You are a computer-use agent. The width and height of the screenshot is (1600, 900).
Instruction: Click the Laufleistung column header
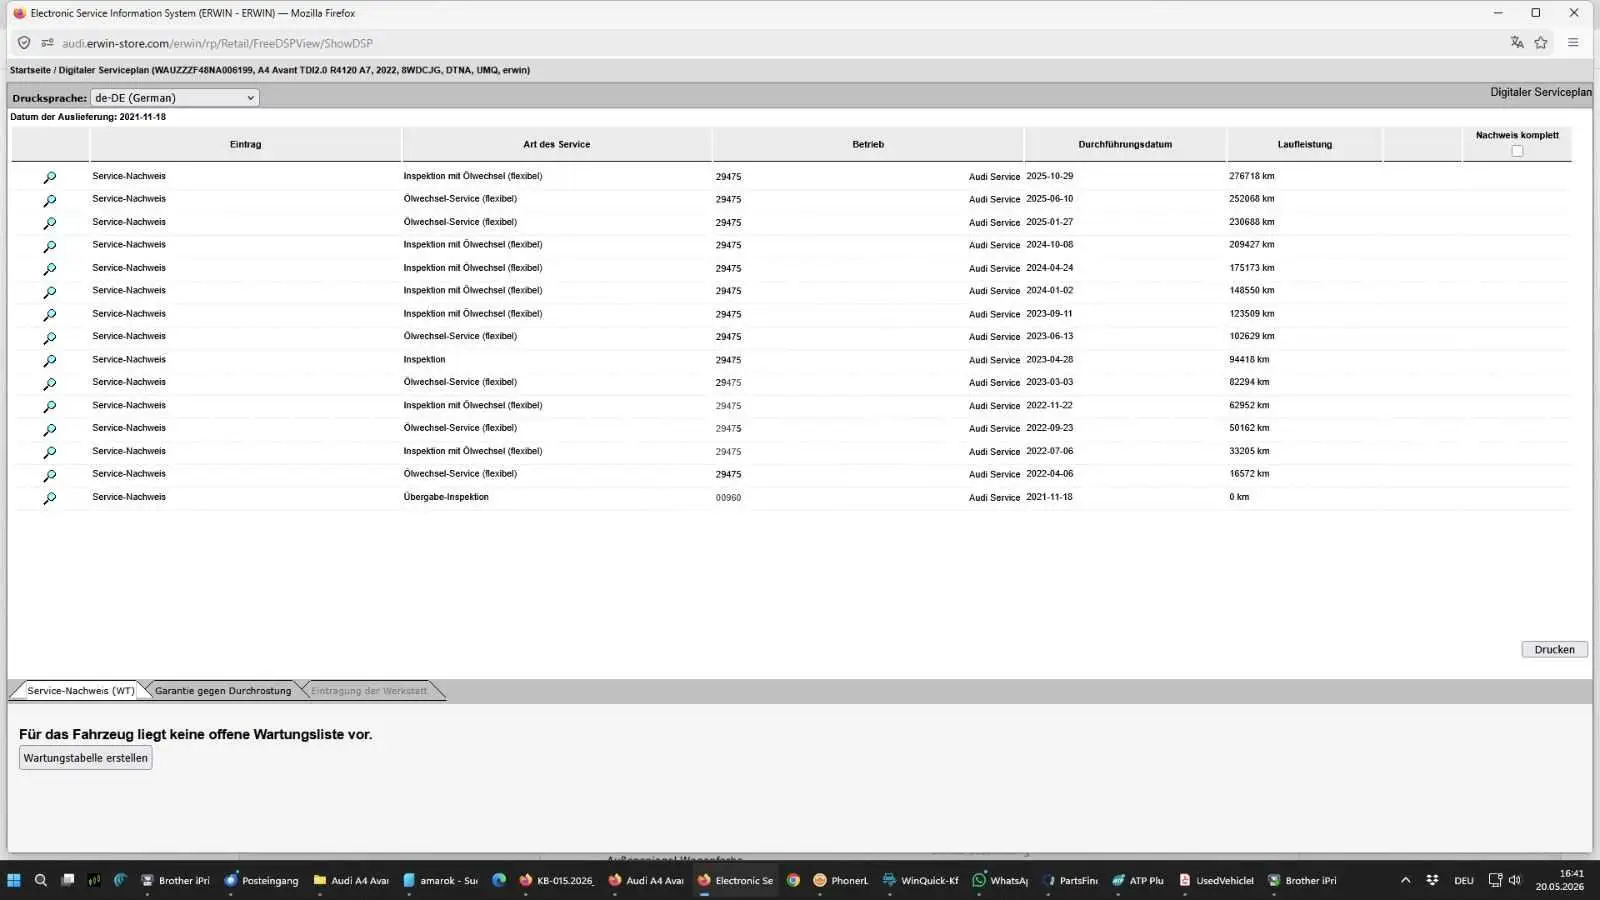pyautogui.click(x=1305, y=144)
